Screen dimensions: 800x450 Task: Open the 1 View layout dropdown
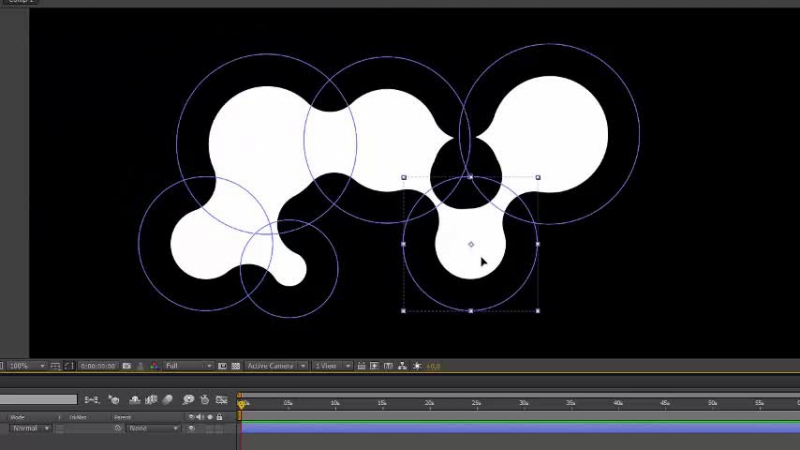(332, 366)
